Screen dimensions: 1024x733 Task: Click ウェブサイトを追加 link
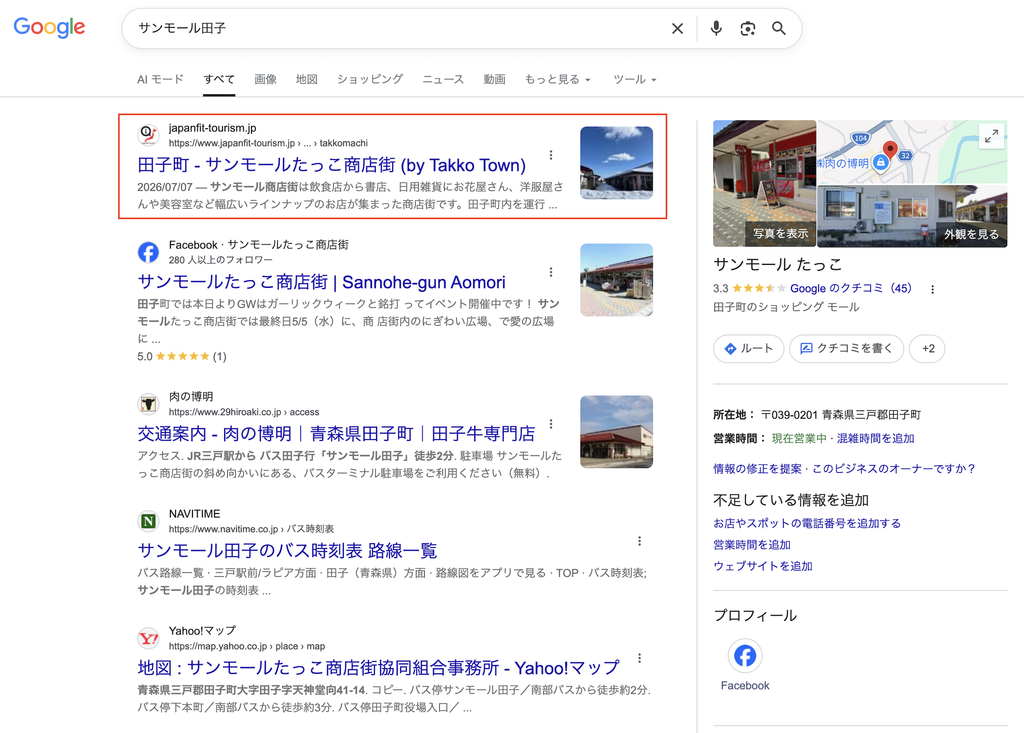(x=763, y=566)
